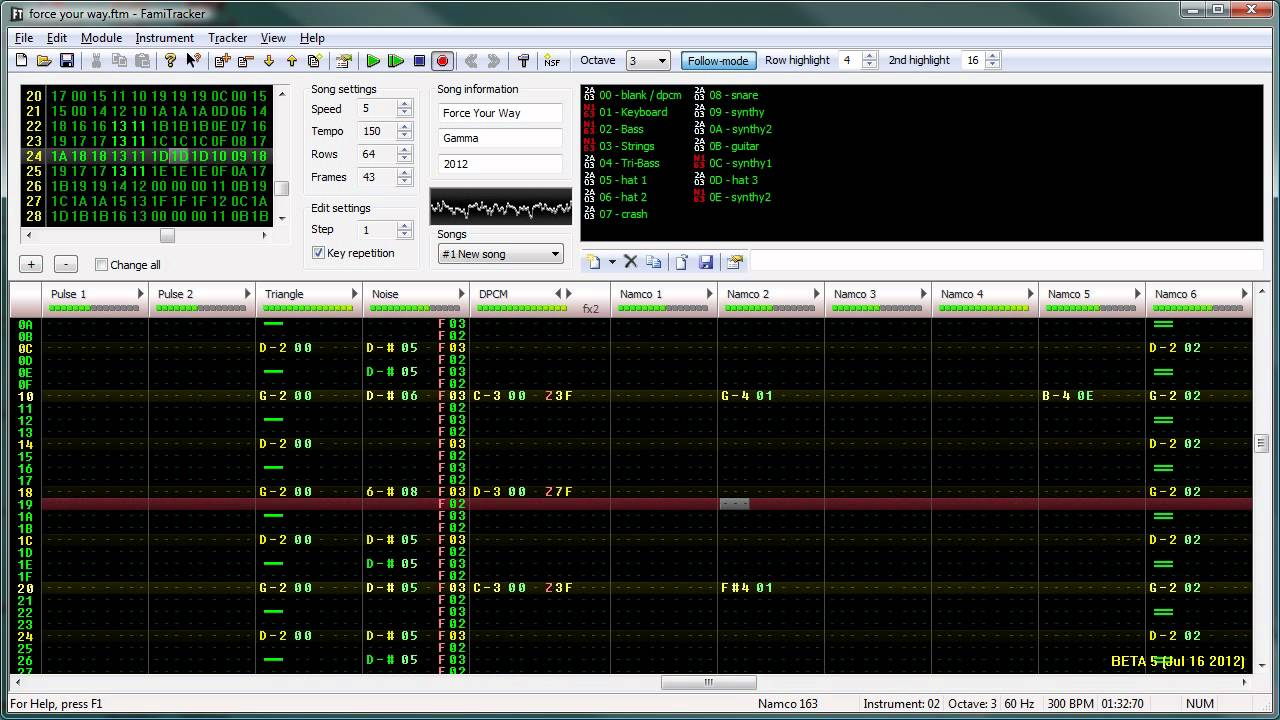Add a frame with the plus-frame icon
The height and width of the screenshot is (720, 1280).
pos(222,61)
